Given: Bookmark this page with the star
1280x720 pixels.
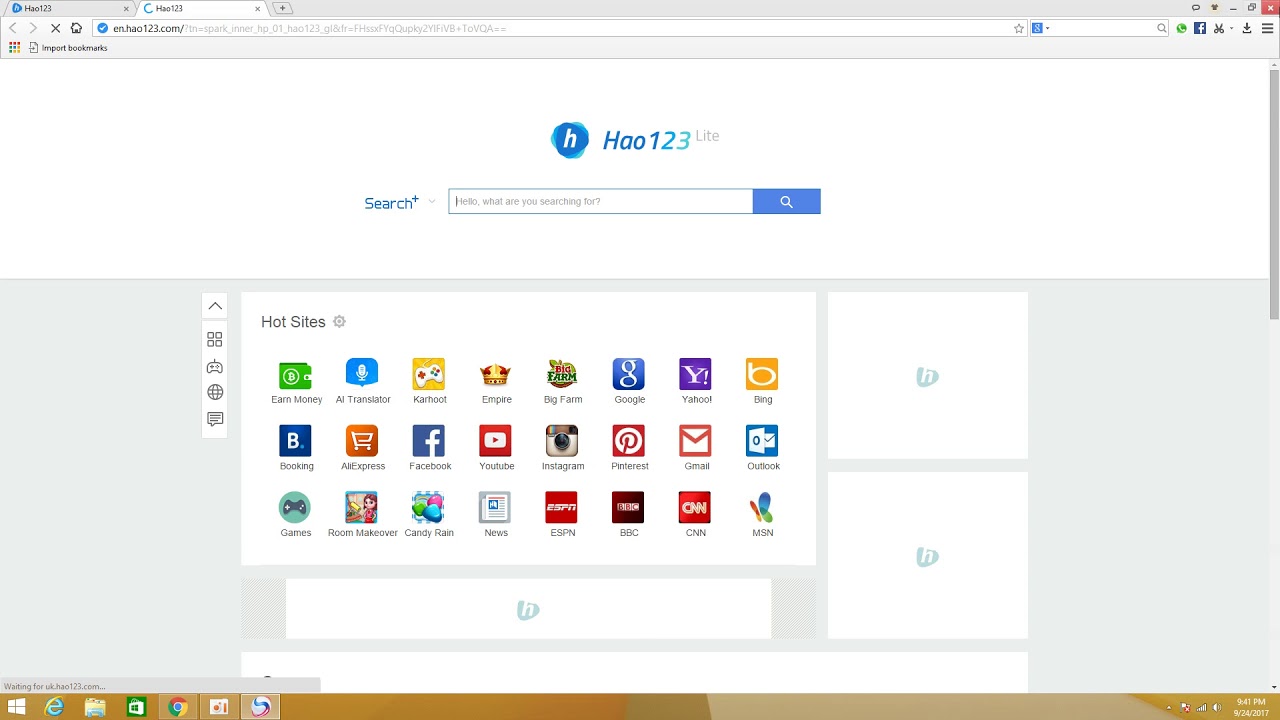Looking at the screenshot, I should click(x=1019, y=28).
